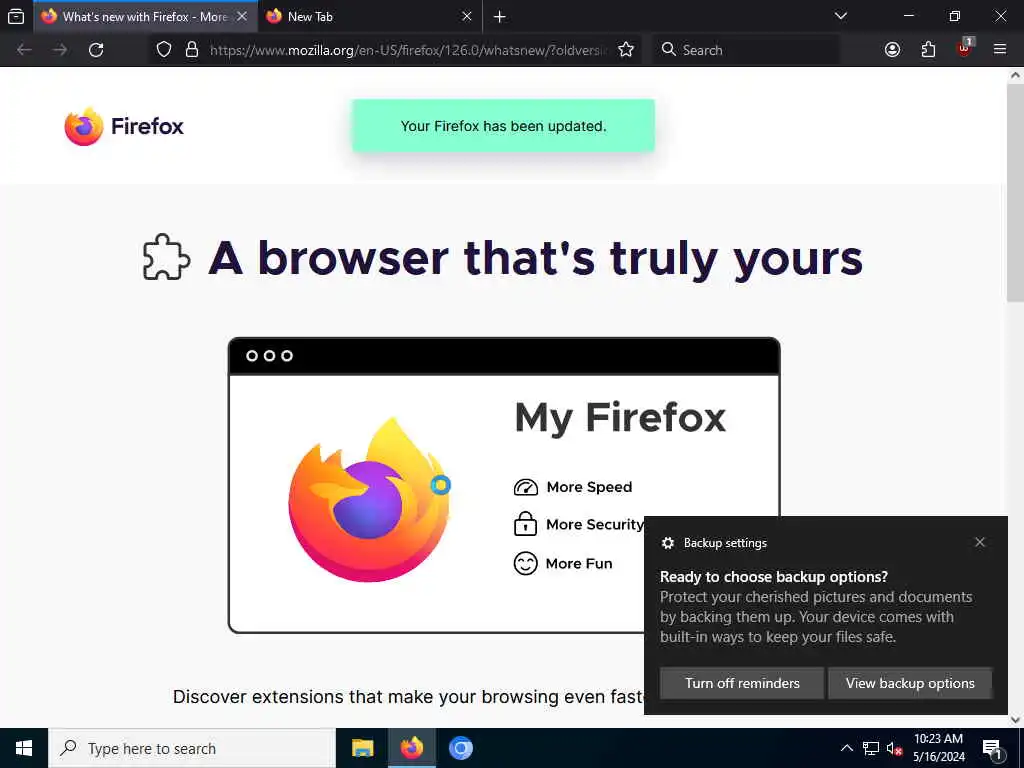Screen dimensions: 1024x768
Task: Click the scrollbar down arrow
Action: pos(1015,720)
